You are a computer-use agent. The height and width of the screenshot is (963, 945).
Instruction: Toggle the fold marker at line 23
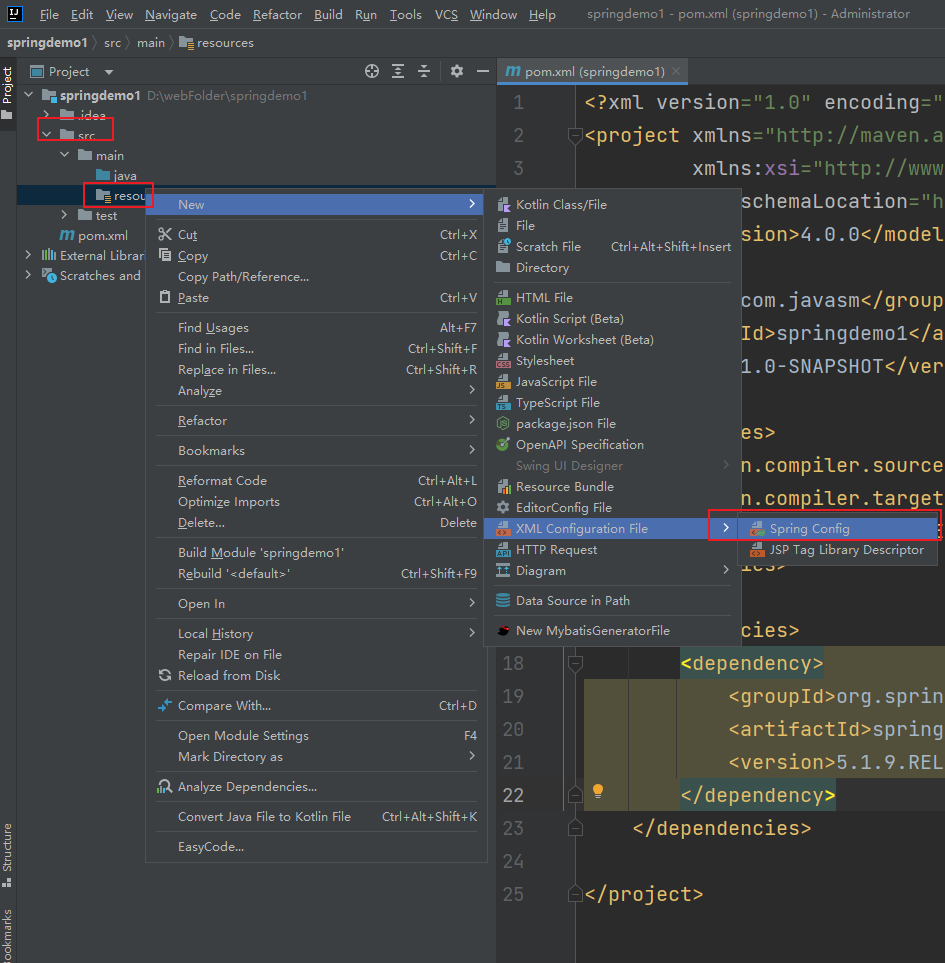tap(575, 828)
